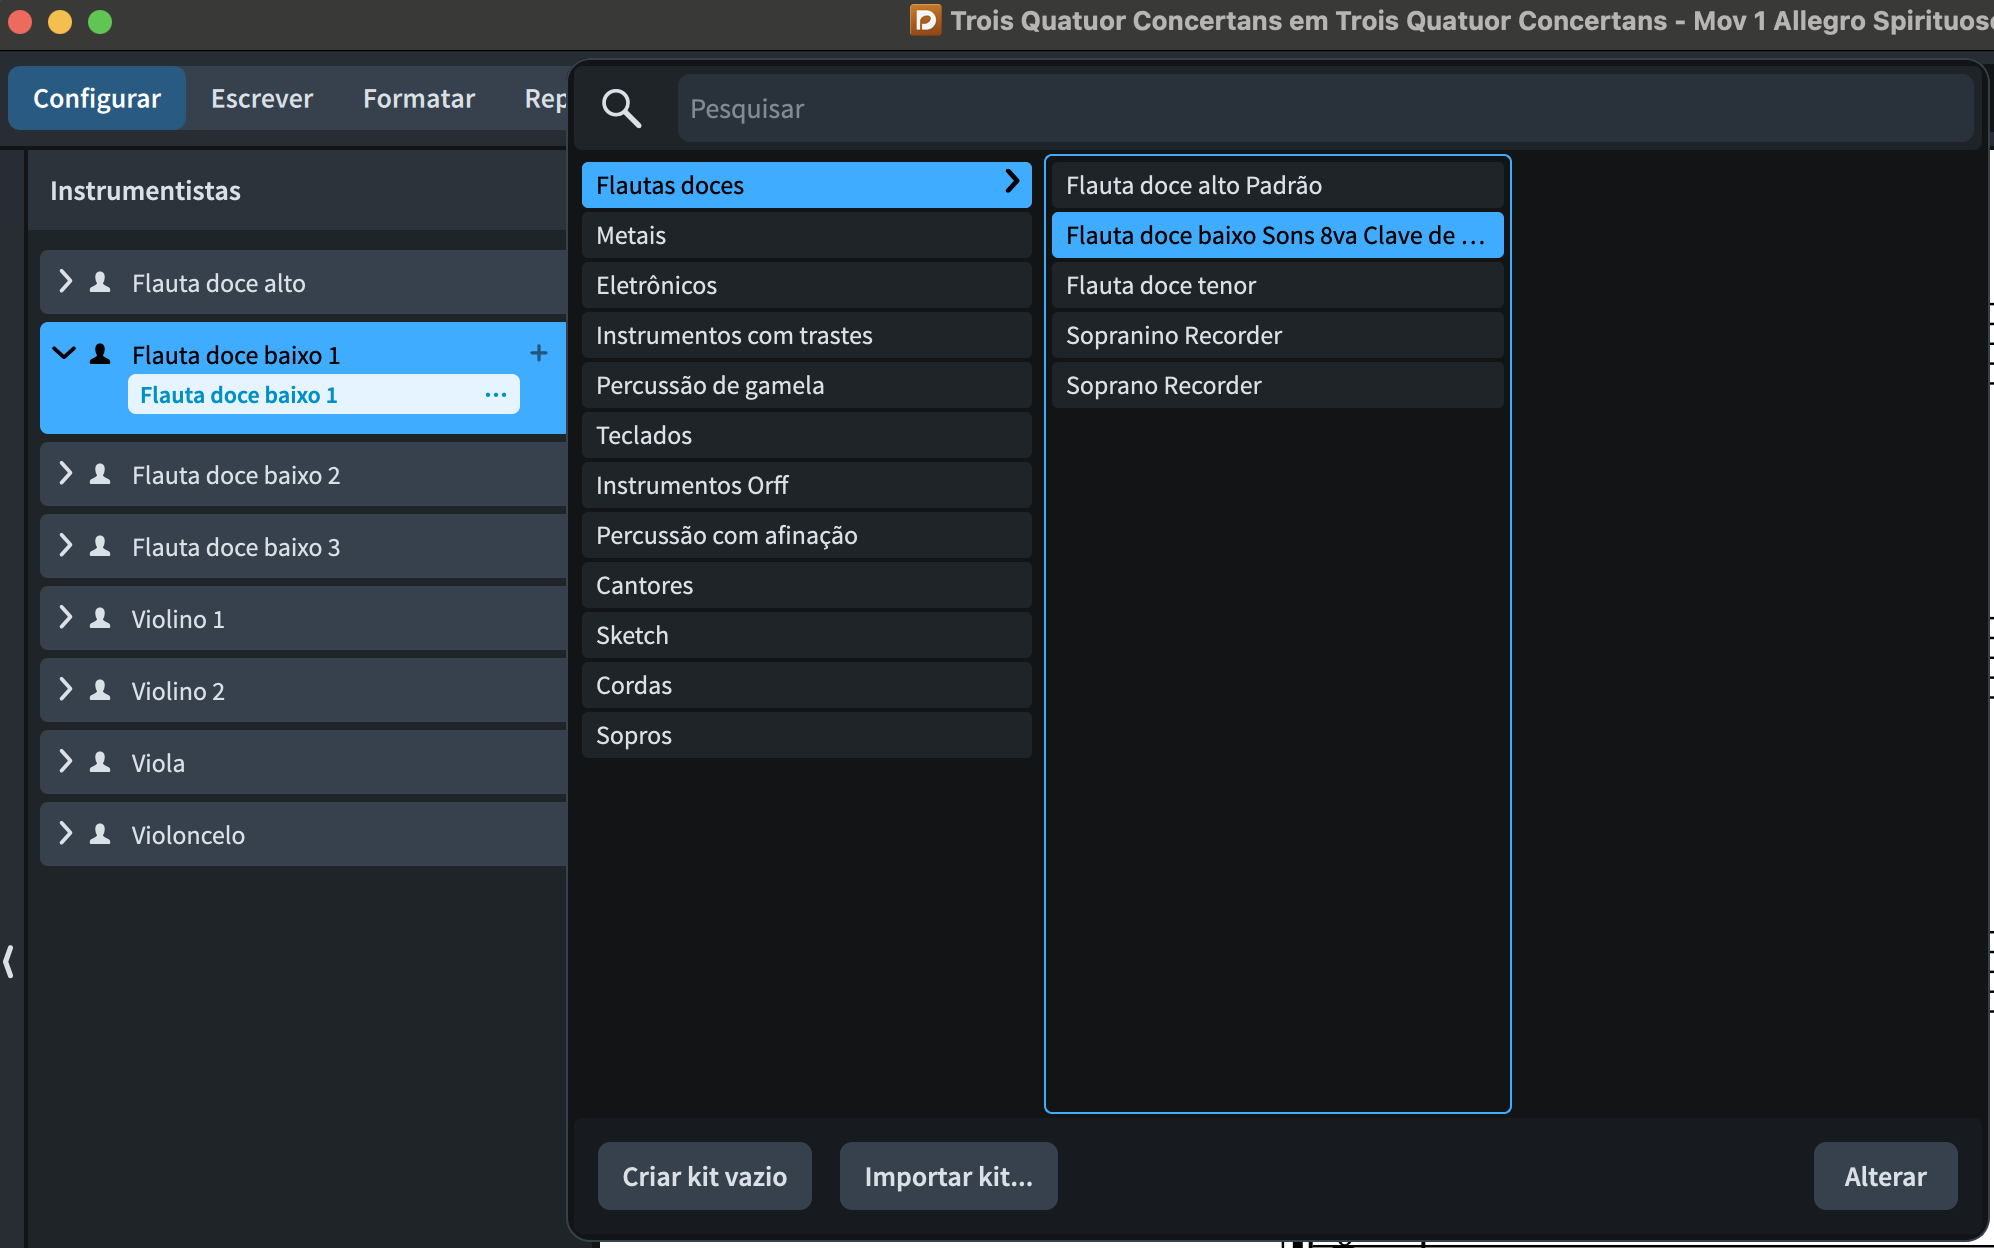Expand the Flauta doce alto player

tap(65, 282)
